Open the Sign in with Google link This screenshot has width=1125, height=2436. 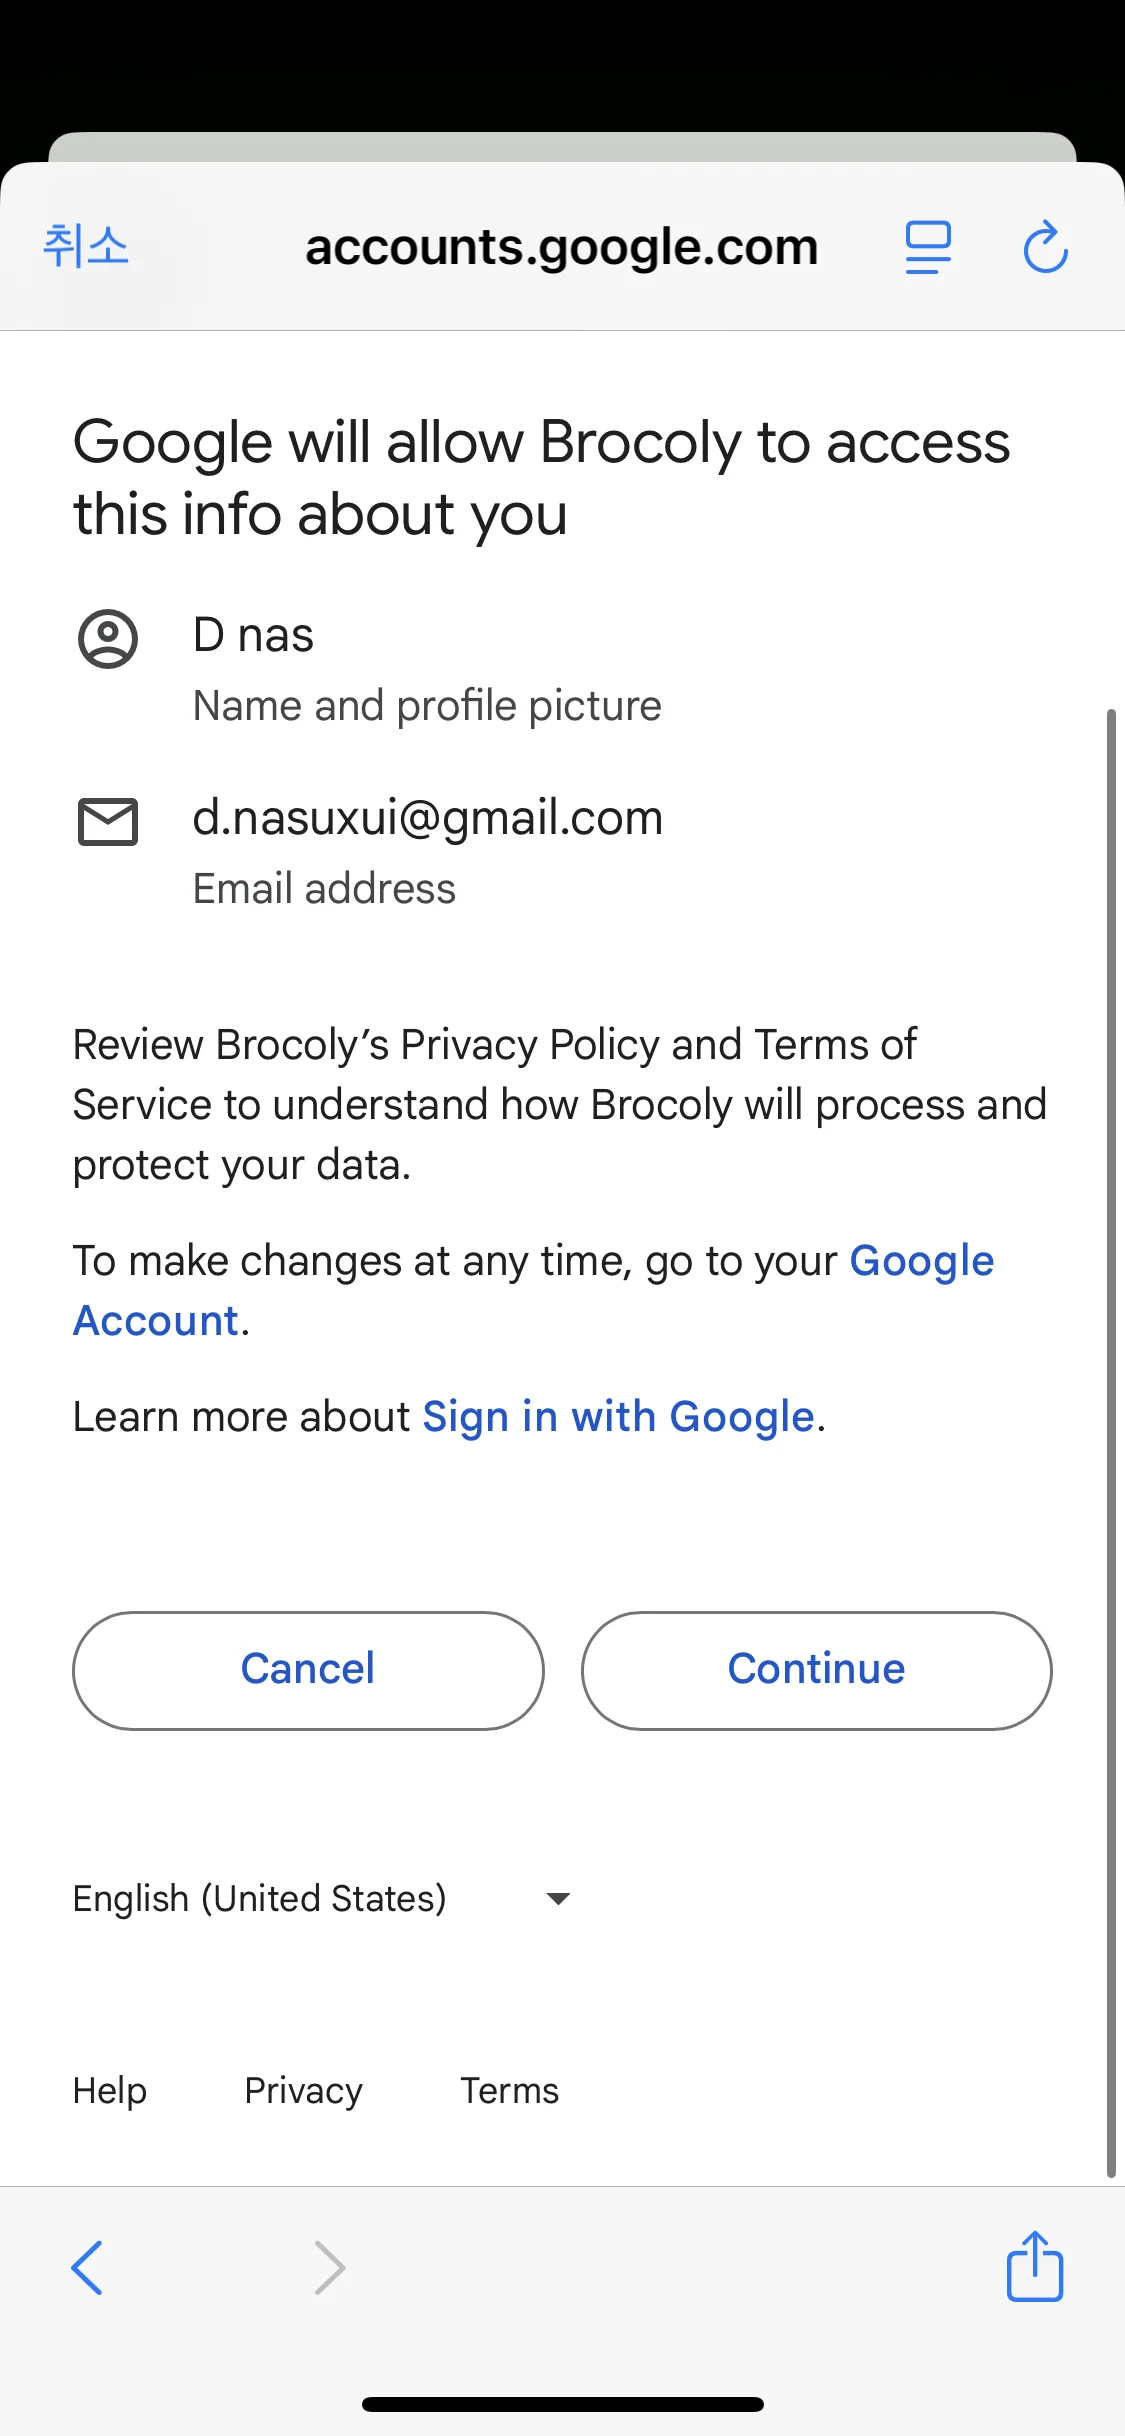click(x=618, y=1417)
